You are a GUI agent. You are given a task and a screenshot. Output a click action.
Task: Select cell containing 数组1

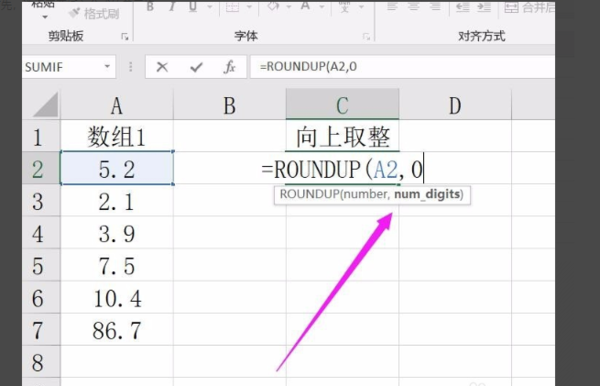tap(117, 136)
